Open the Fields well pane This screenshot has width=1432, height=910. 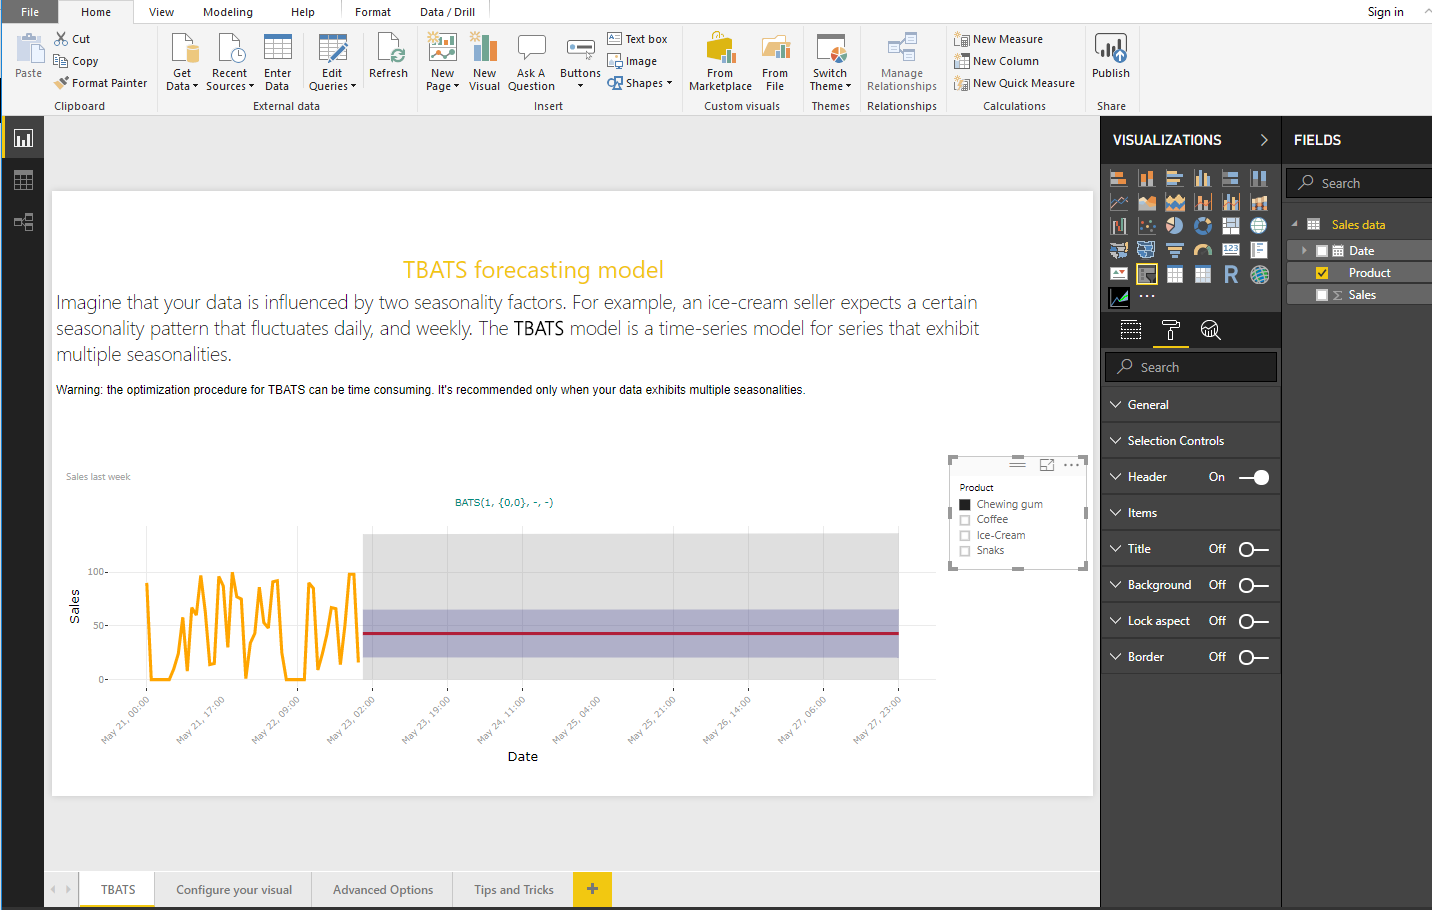point(1131,330)
